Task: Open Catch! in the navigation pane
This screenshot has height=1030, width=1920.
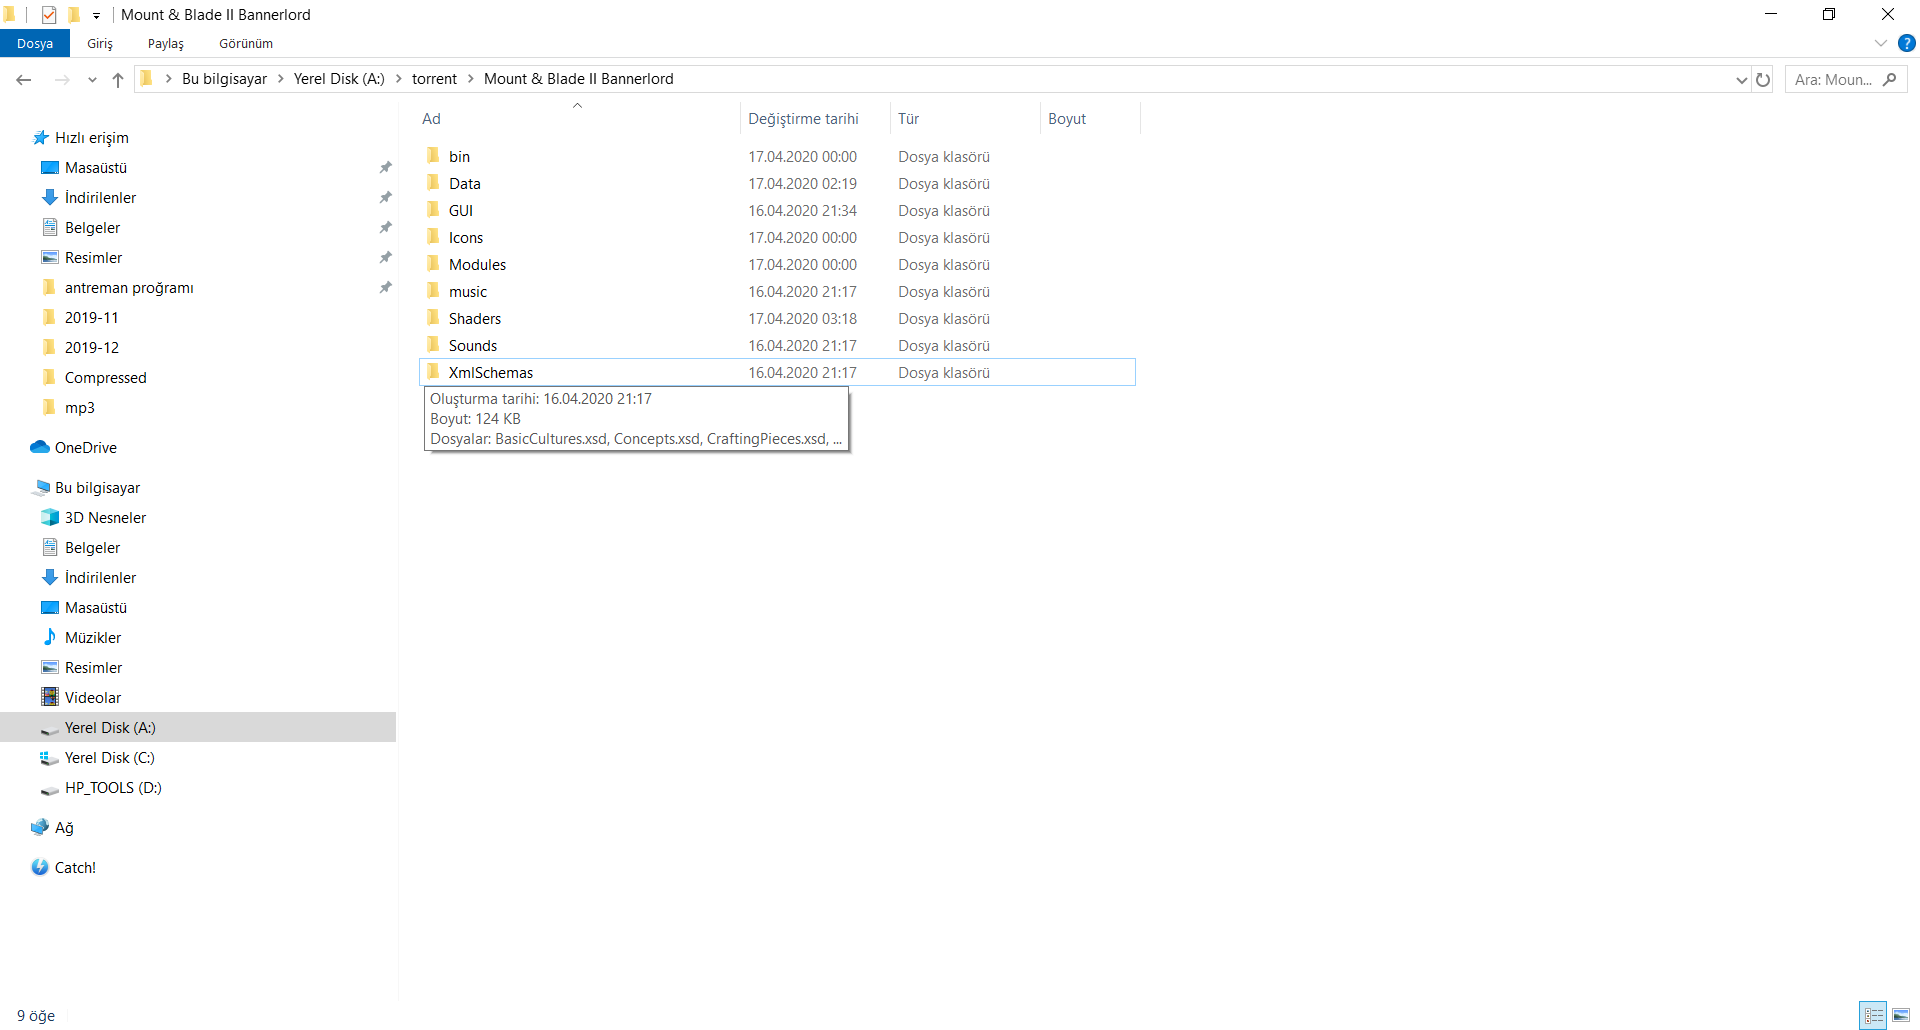Action: [75, 868]
